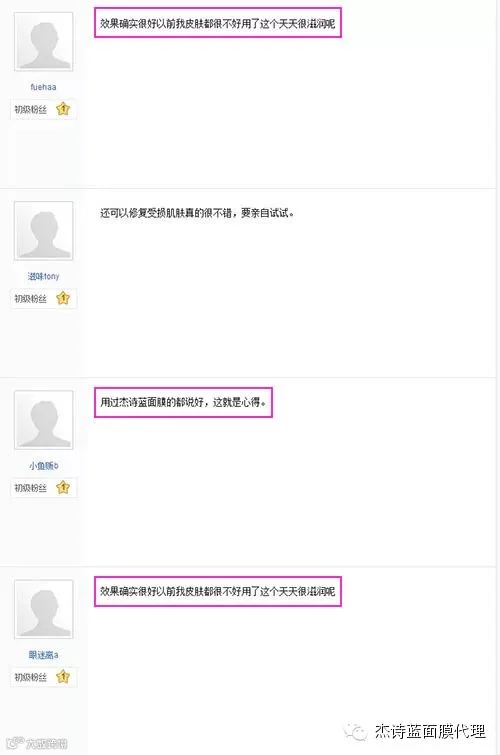Image resolution: width=500 pixels, height=755 pixels.
Task: Click the 初级粉丝 label under 滋味tony
Action: 31,299
